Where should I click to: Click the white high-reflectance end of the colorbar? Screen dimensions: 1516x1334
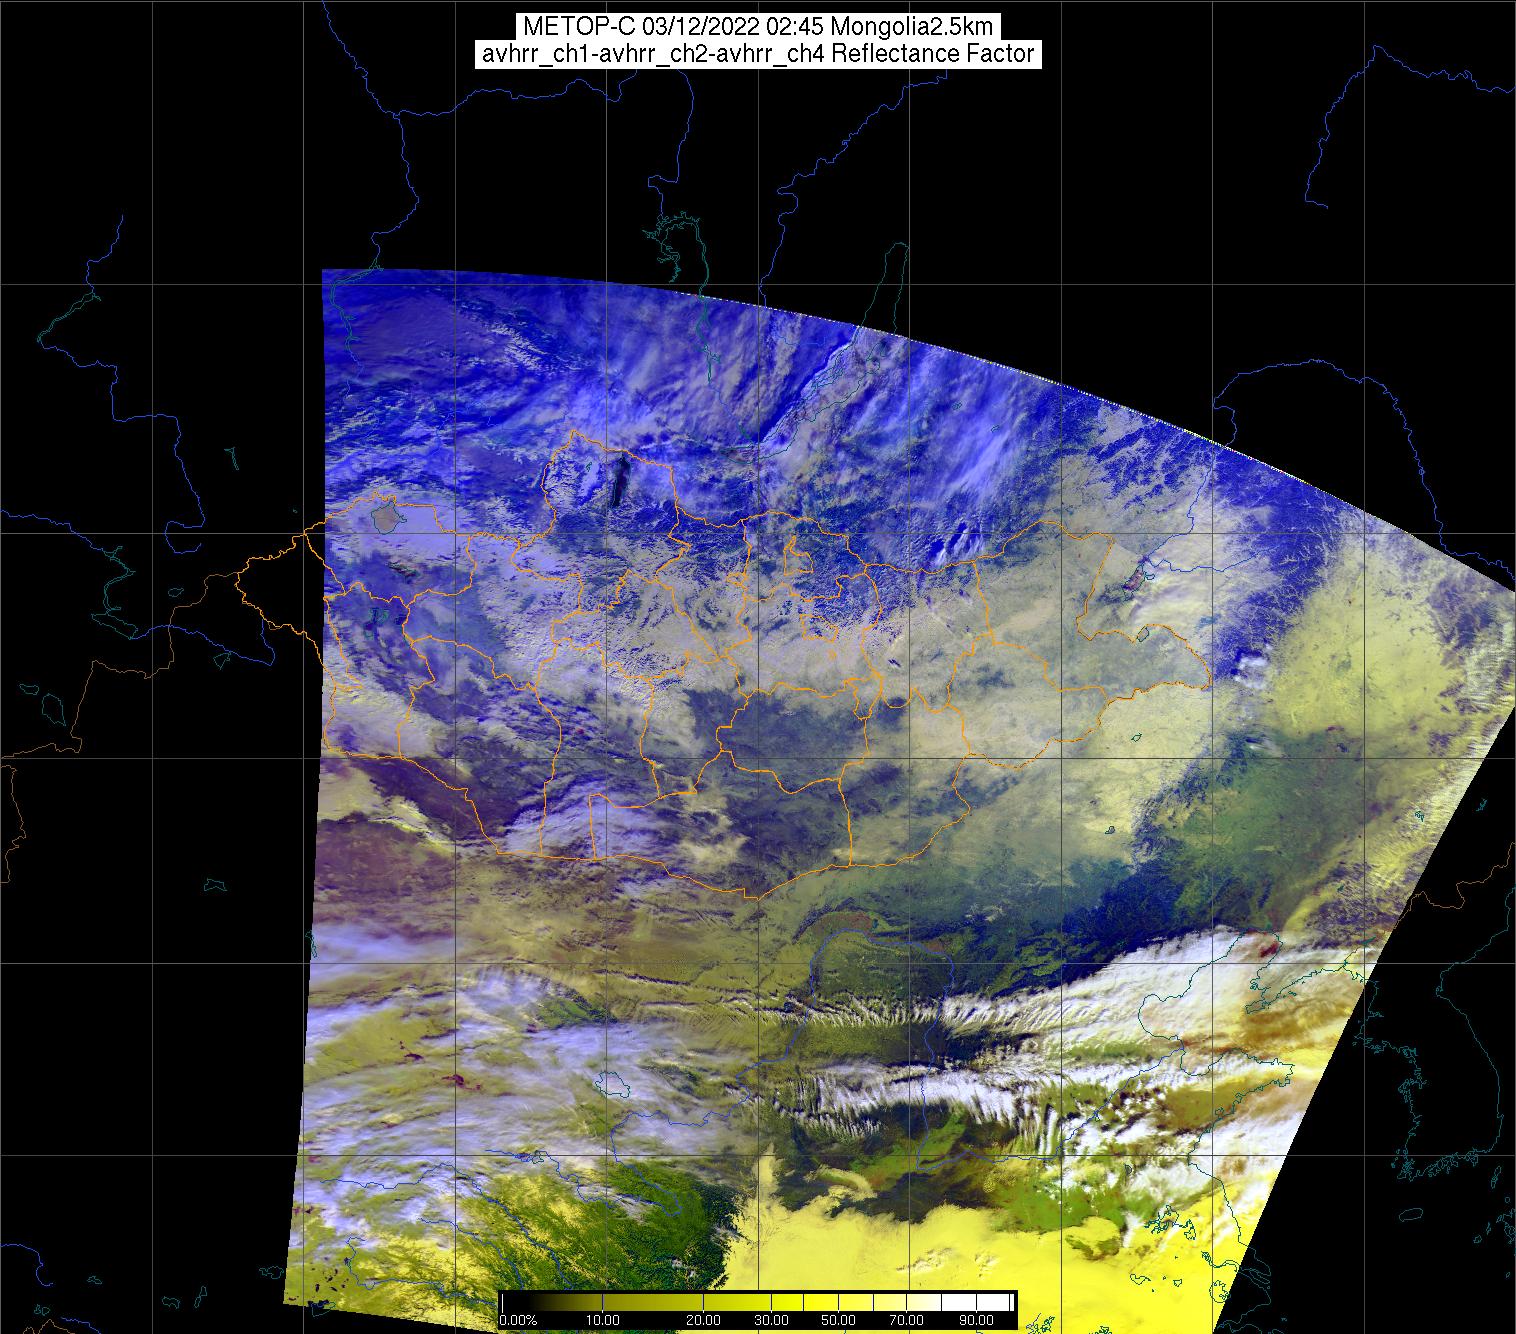tap(976, 1302)
